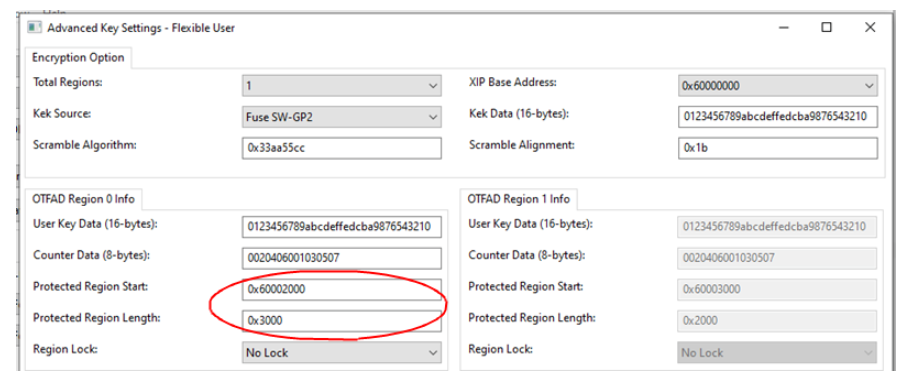Click the 'XIP Base Address:' label
This screenshot has height=372, width=907.
[513, 82]
